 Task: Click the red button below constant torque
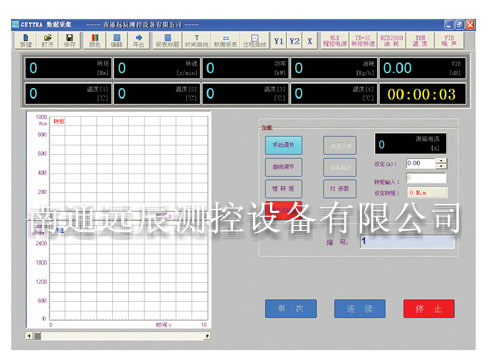284,210
